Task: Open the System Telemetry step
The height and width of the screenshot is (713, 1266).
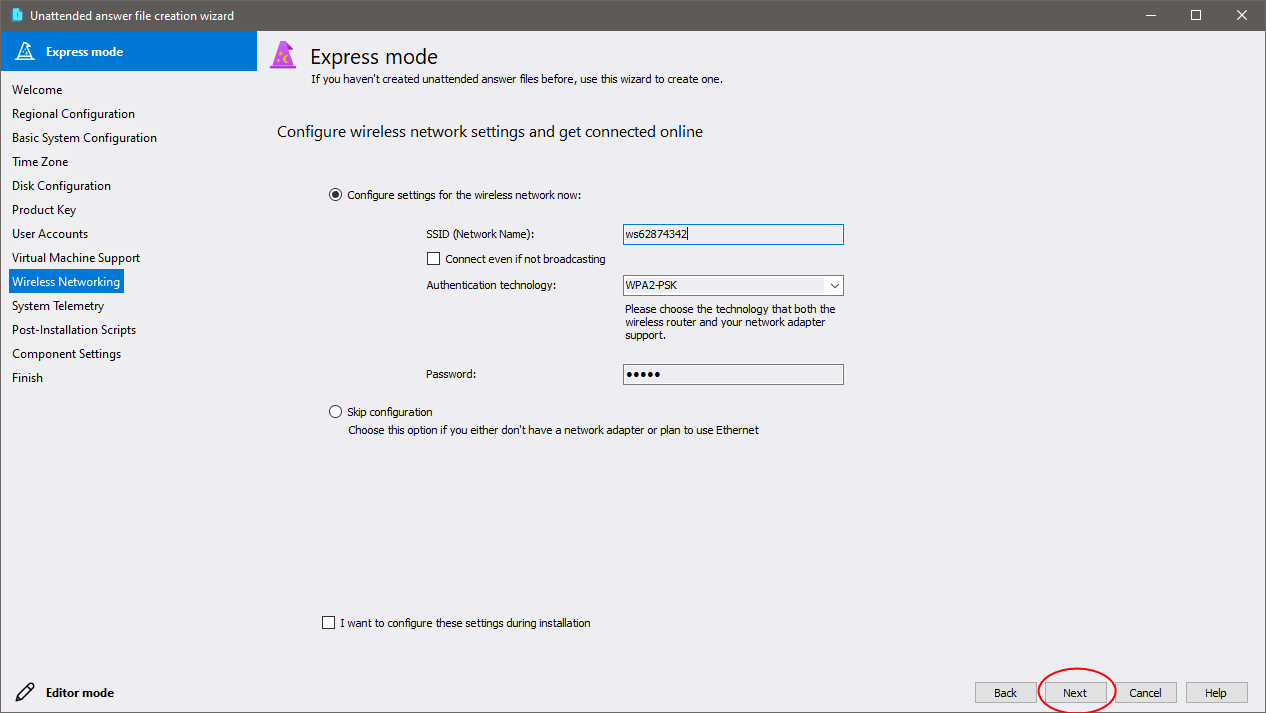Action: click(x=58, y=306)
